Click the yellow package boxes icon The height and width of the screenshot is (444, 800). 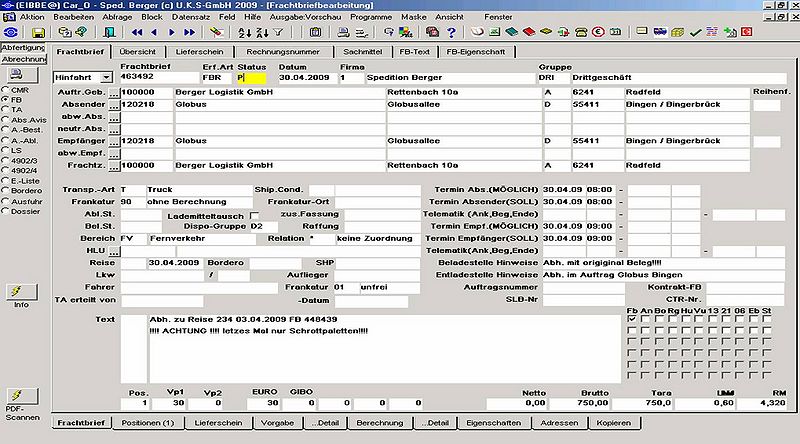[x=678, y=32]
